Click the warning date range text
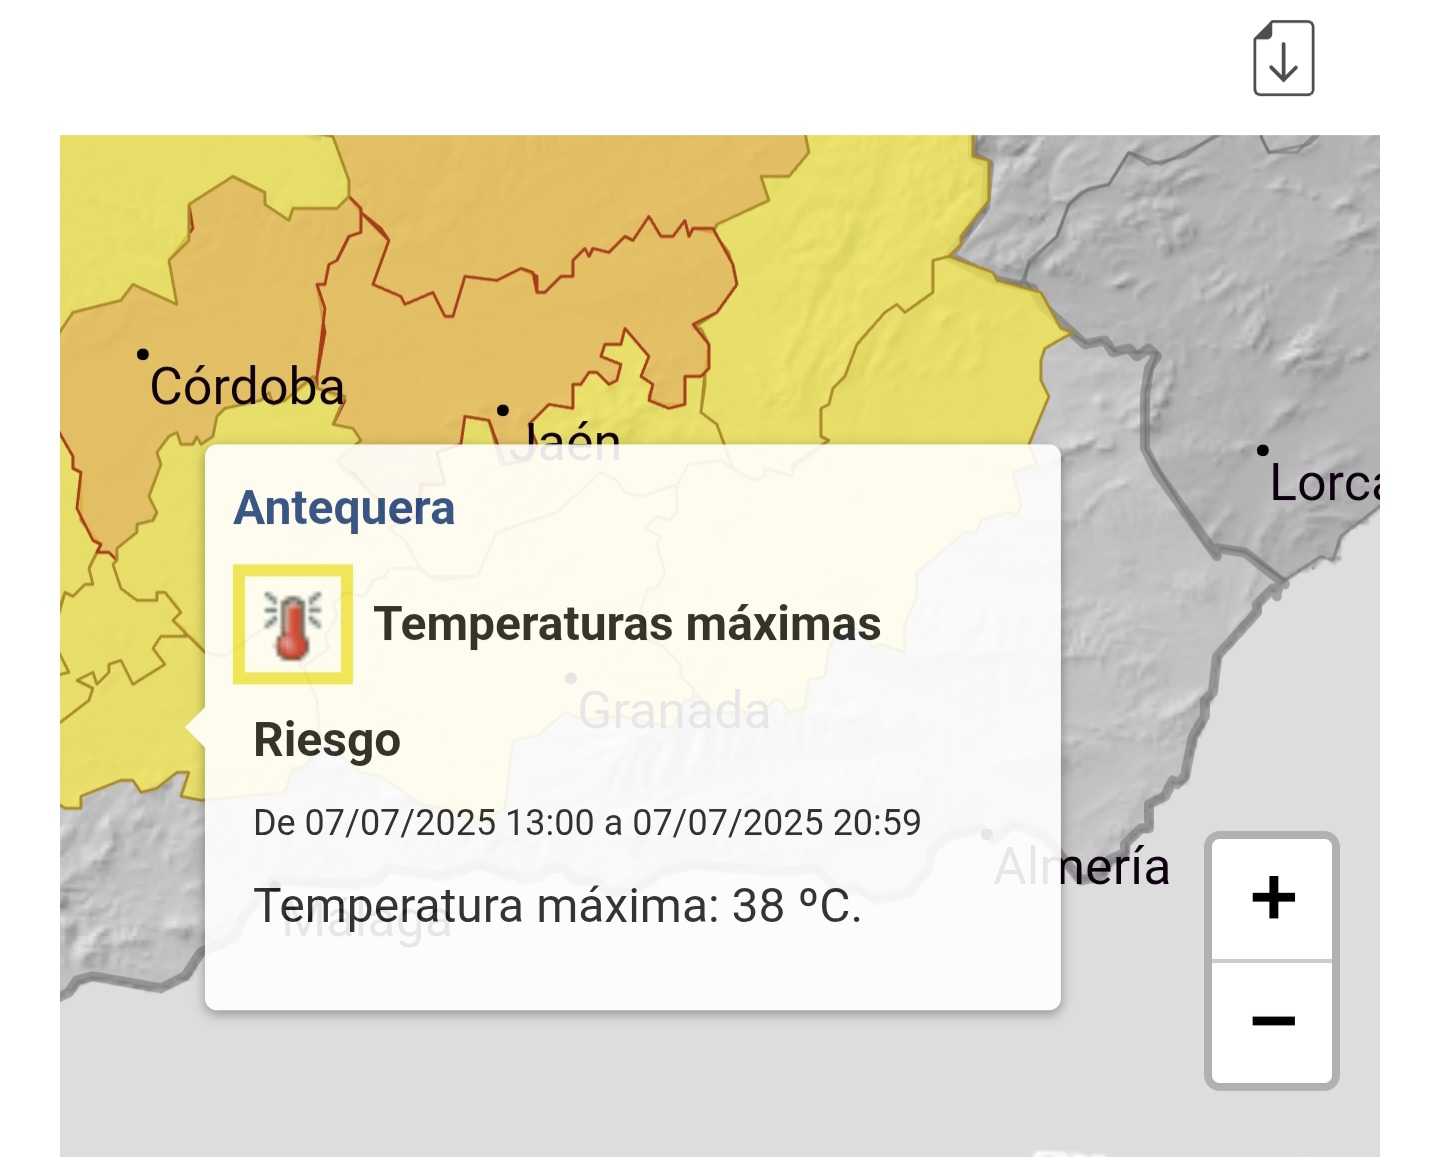 [x=587, y=822]
